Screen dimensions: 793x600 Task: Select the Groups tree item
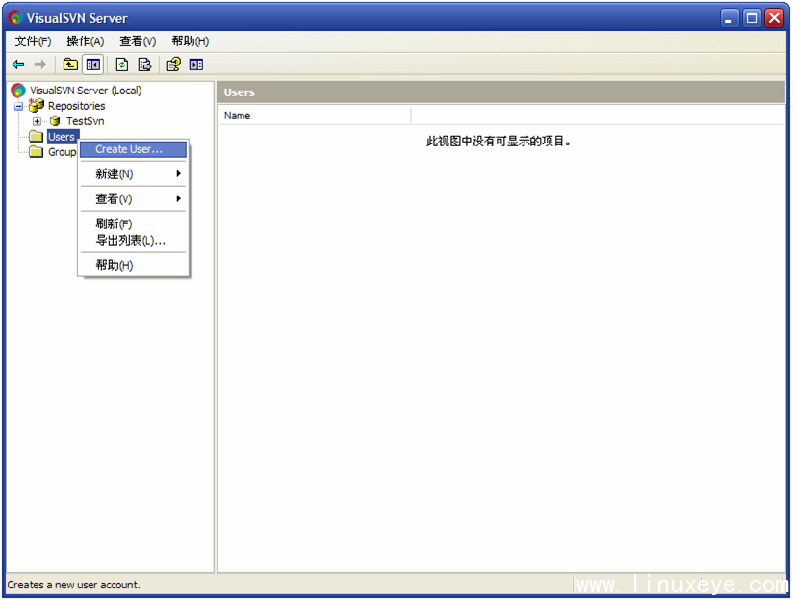click(62, 152)
